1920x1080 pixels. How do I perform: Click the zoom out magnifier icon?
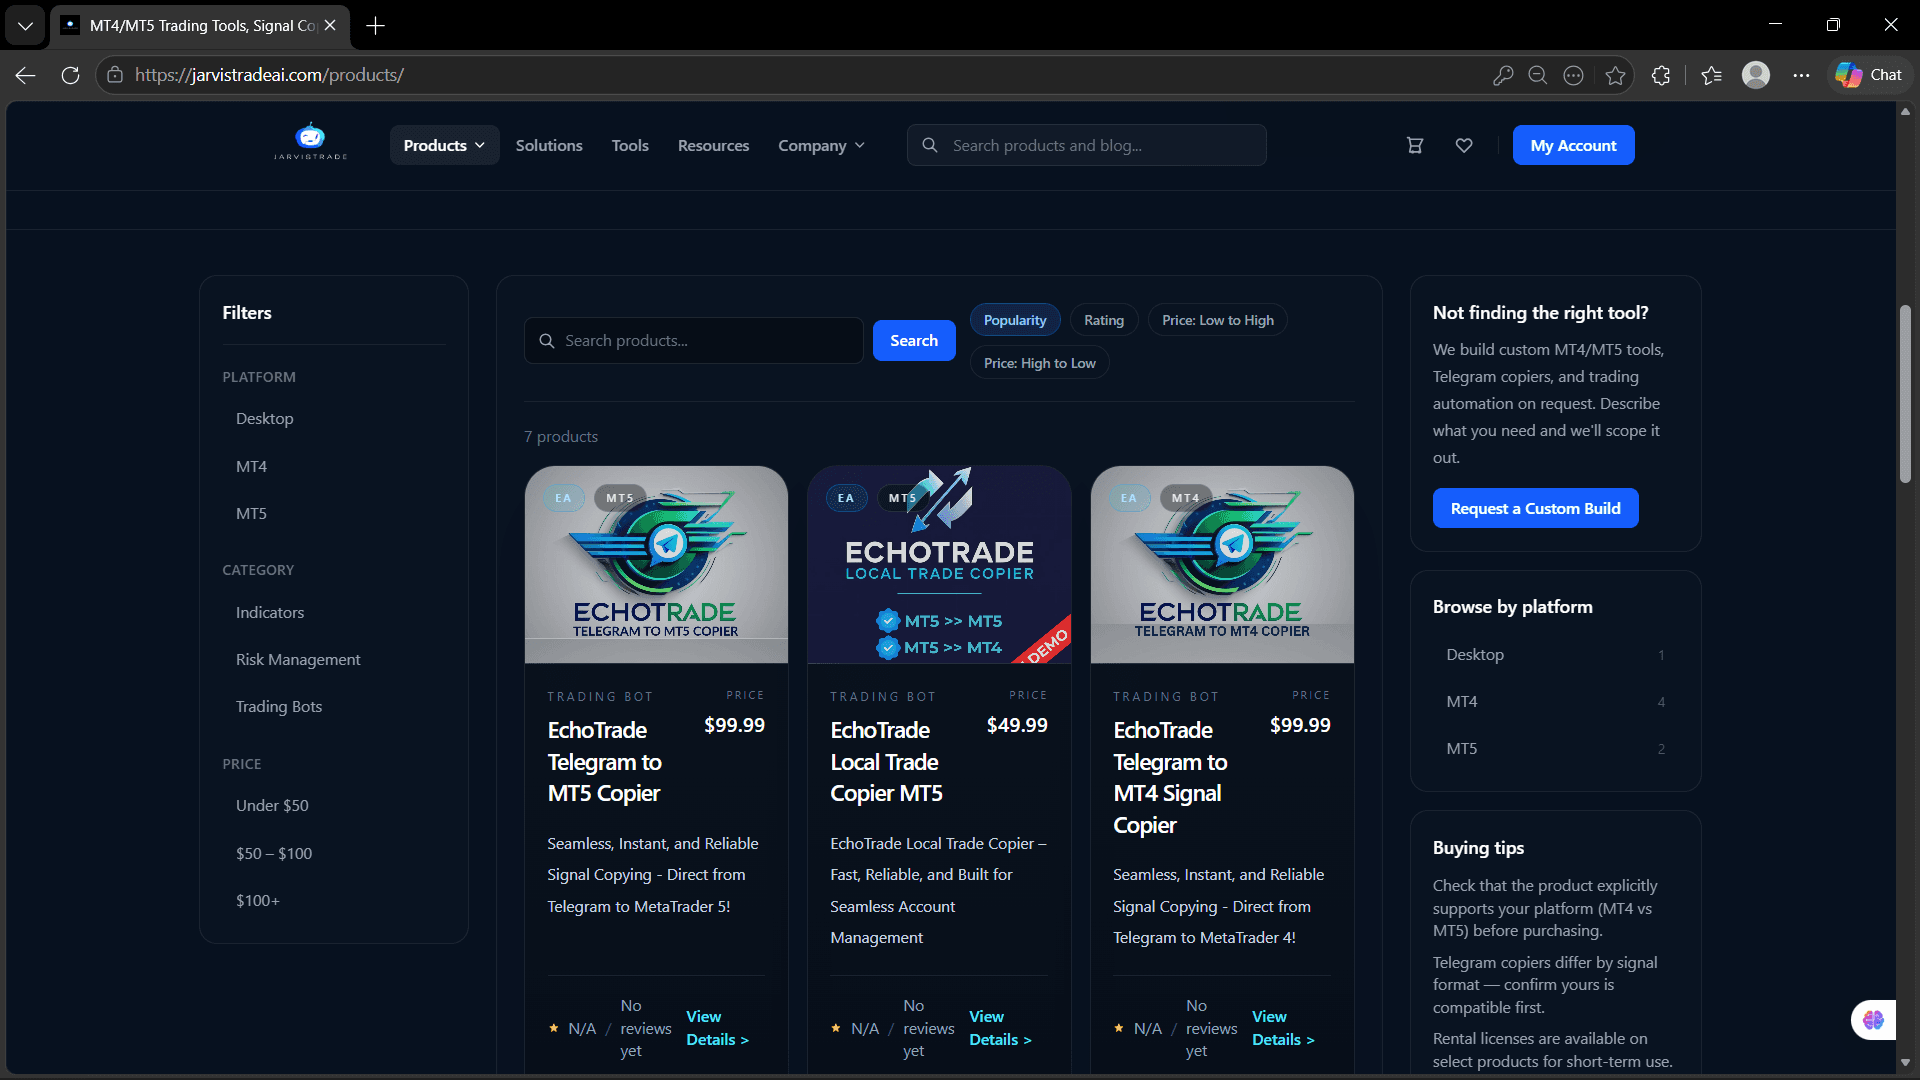click(1538, 75)
